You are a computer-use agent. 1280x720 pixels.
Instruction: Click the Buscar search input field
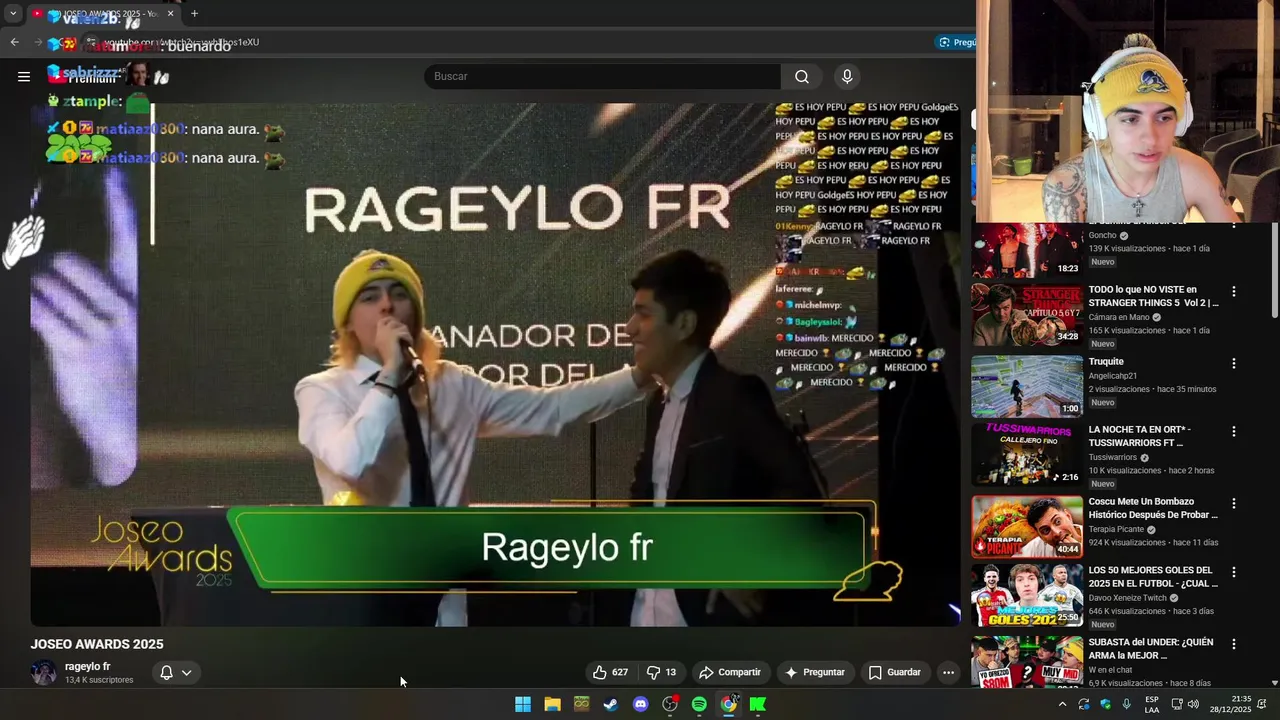(x=602, y=76)
